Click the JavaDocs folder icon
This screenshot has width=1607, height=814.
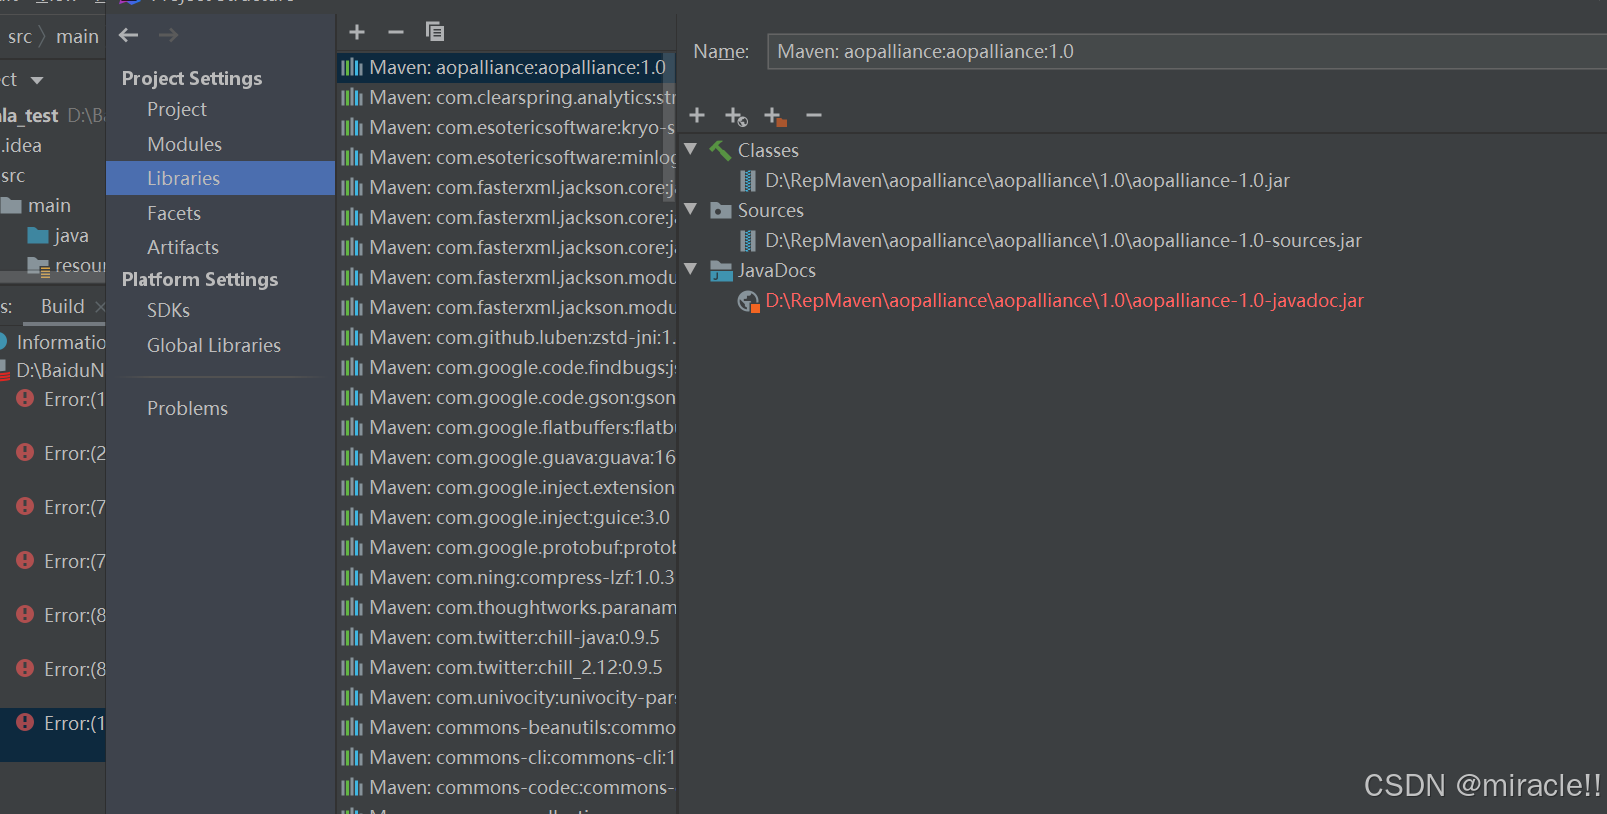(x=721, y=271)
